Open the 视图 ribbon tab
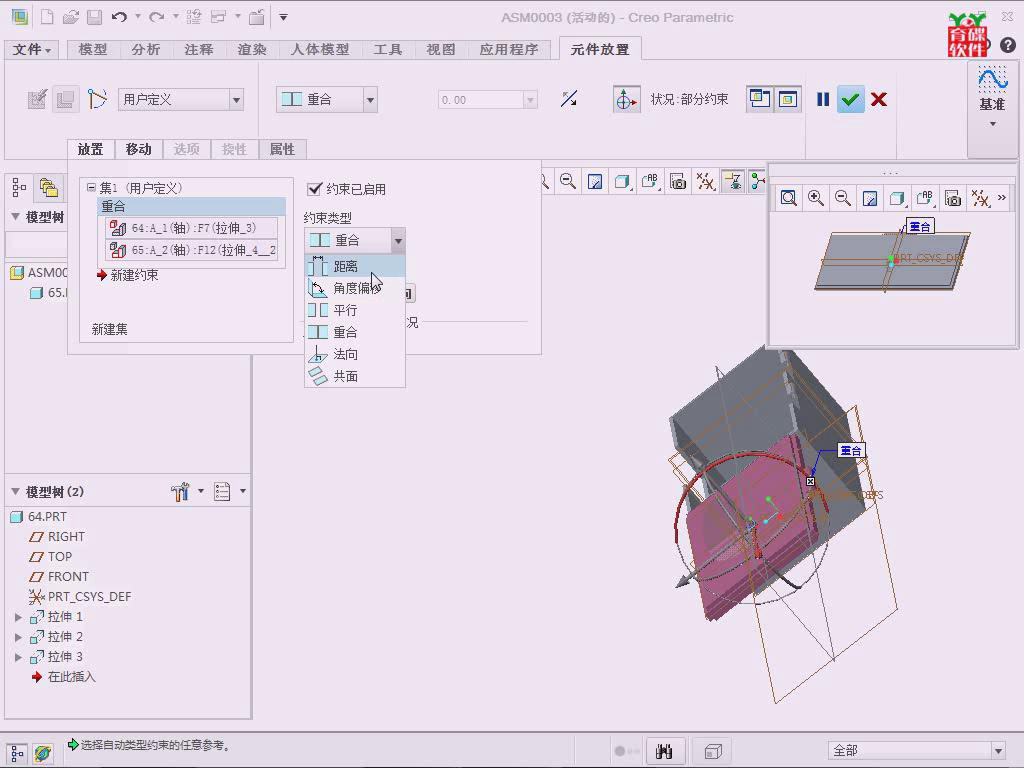The height and width of the screenshot is (768, 1024). (441, 50)
